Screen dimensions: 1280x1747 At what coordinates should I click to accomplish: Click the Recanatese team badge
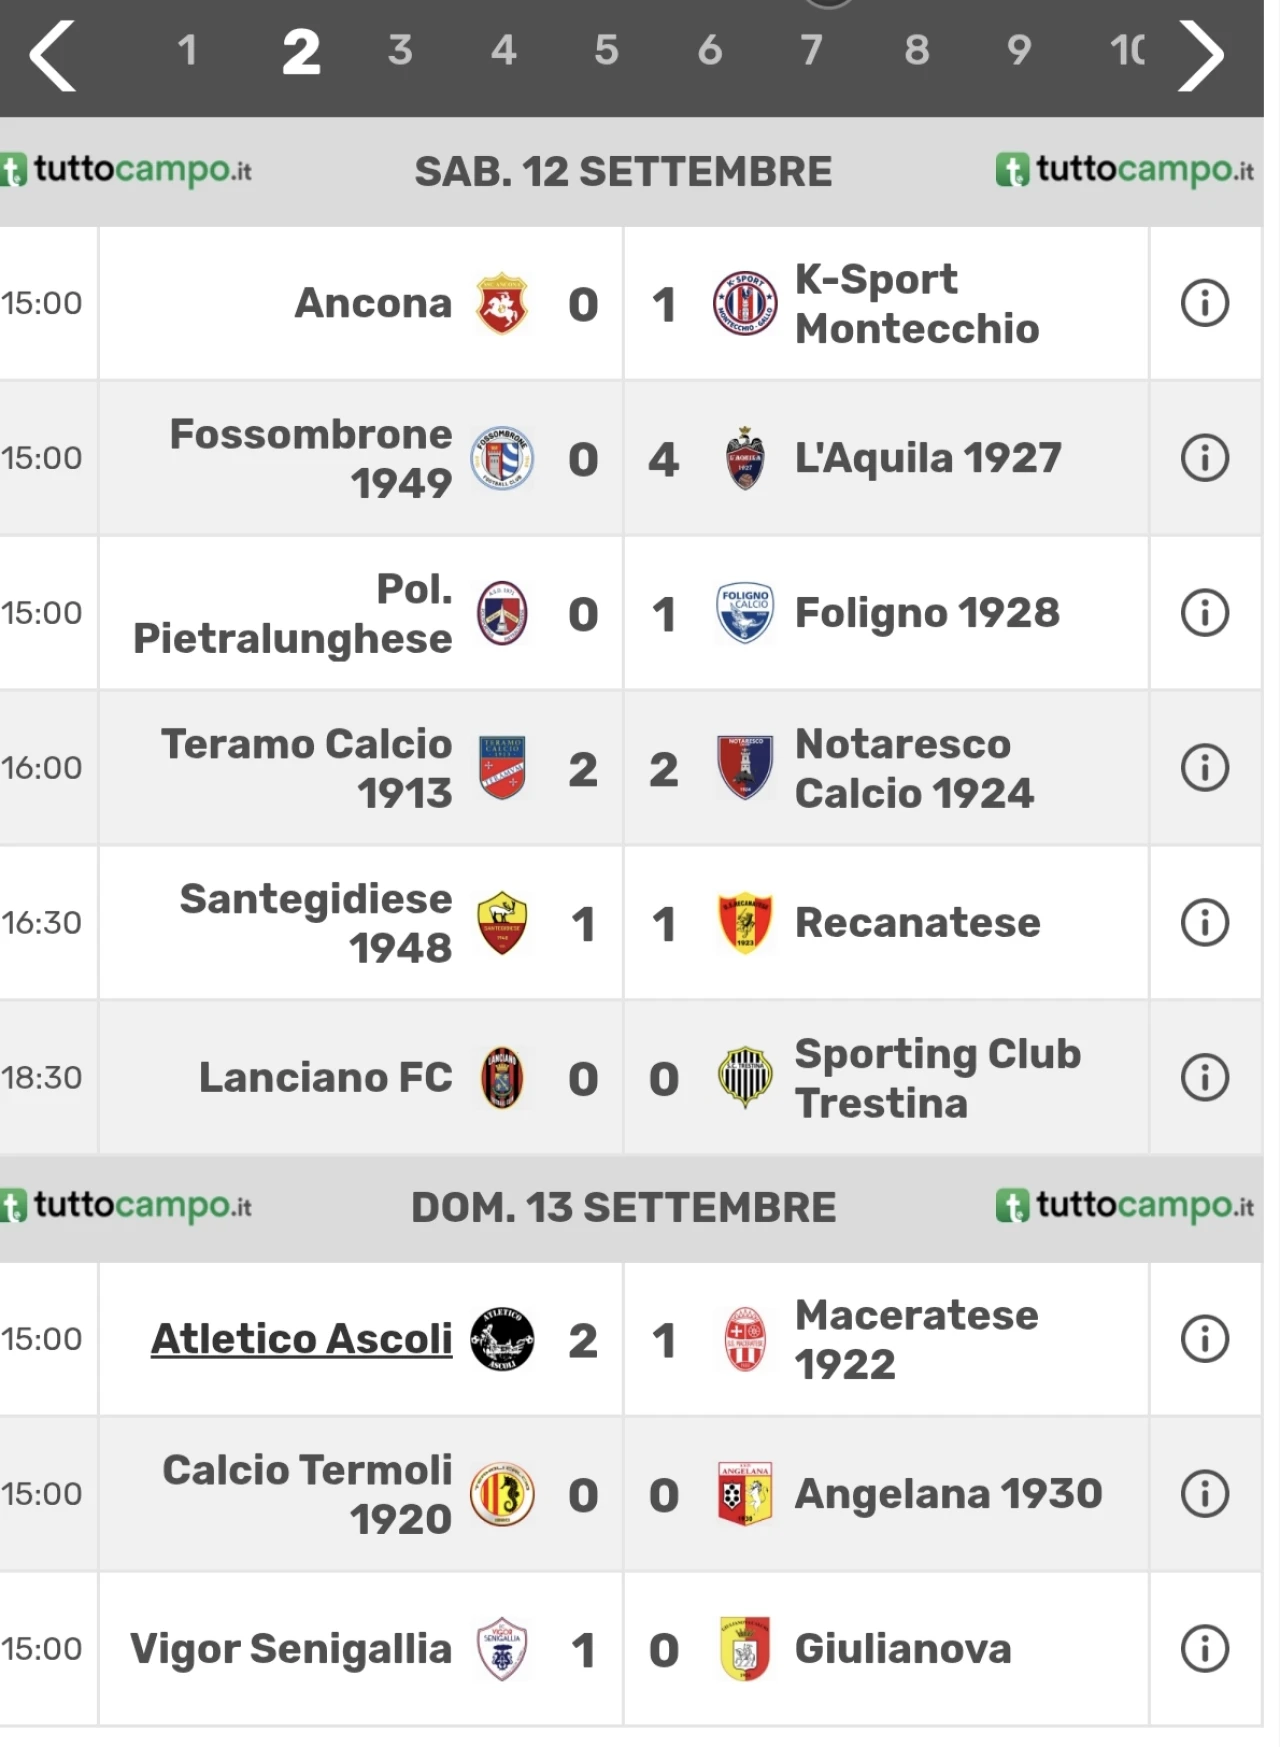coord(745,923)
